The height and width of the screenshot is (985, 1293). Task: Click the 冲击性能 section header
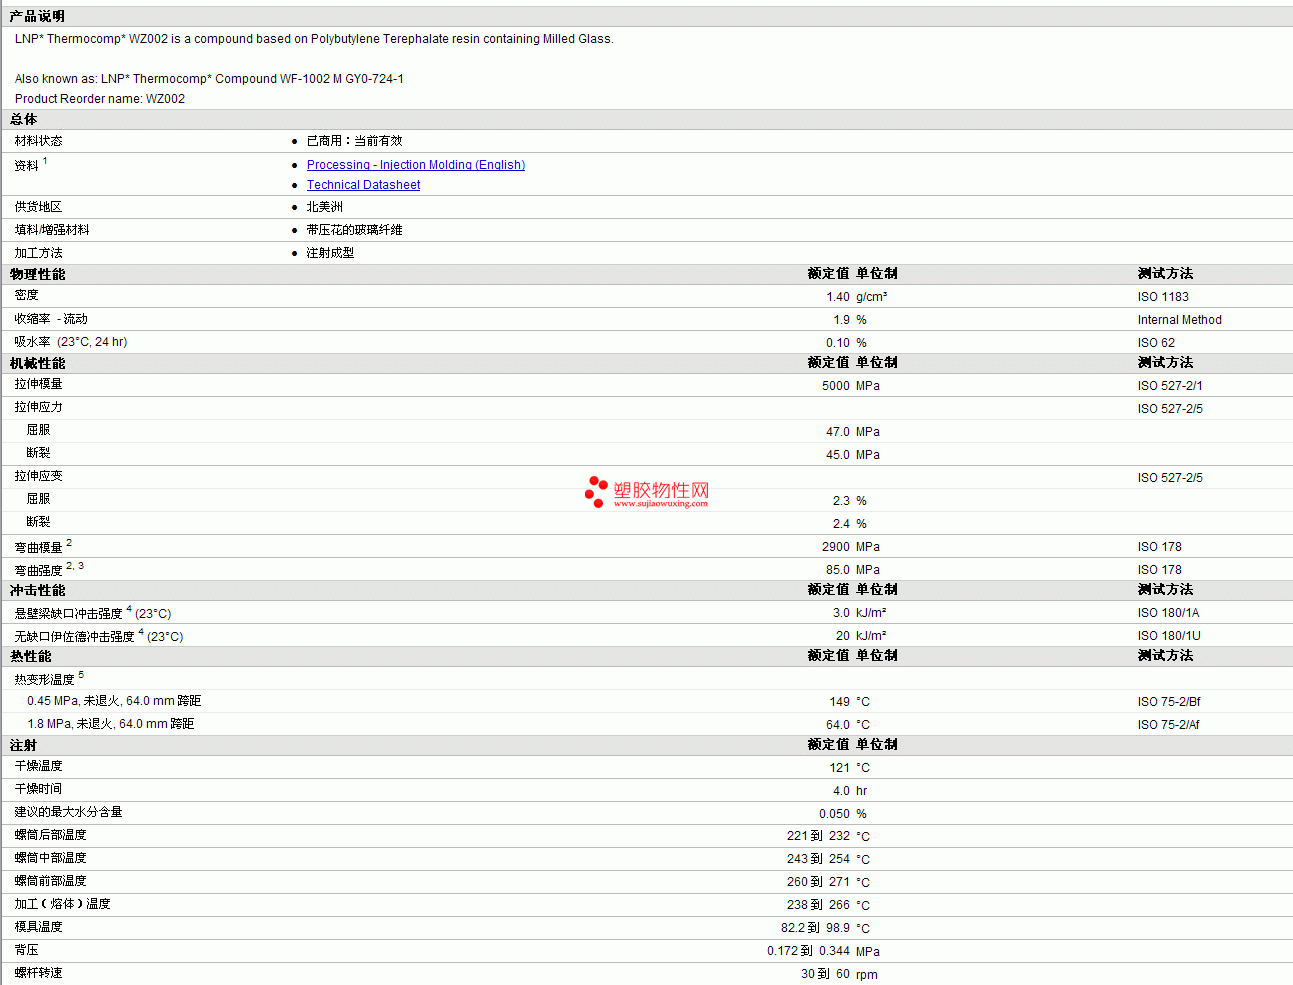click(37, 590)
